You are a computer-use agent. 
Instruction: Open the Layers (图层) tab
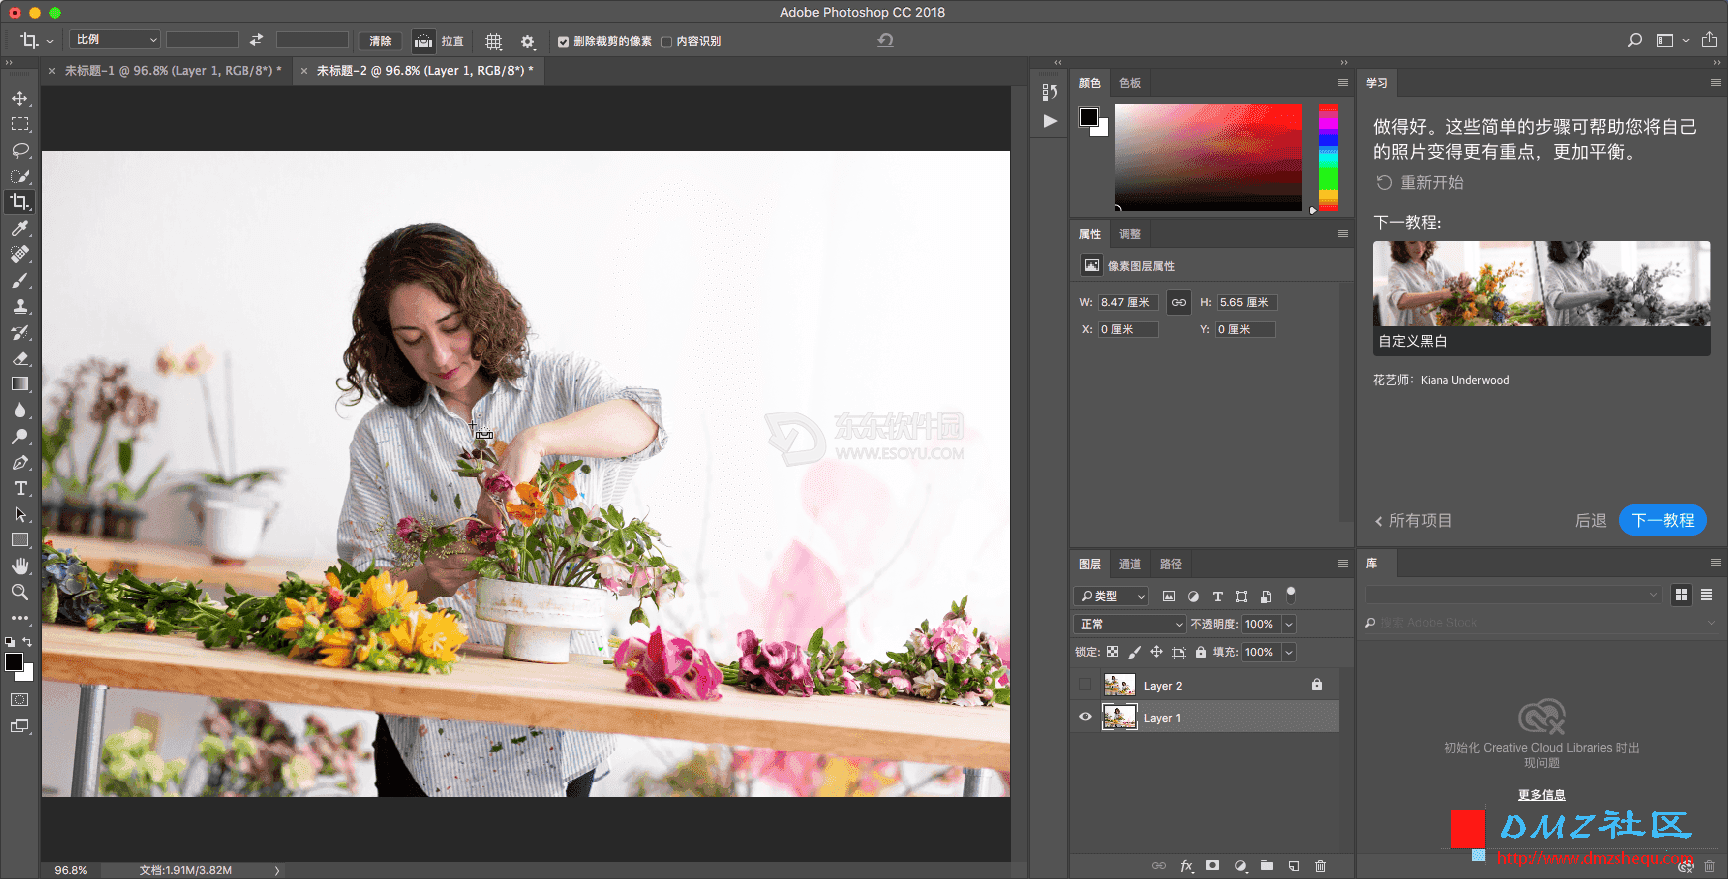point(1090,564)
